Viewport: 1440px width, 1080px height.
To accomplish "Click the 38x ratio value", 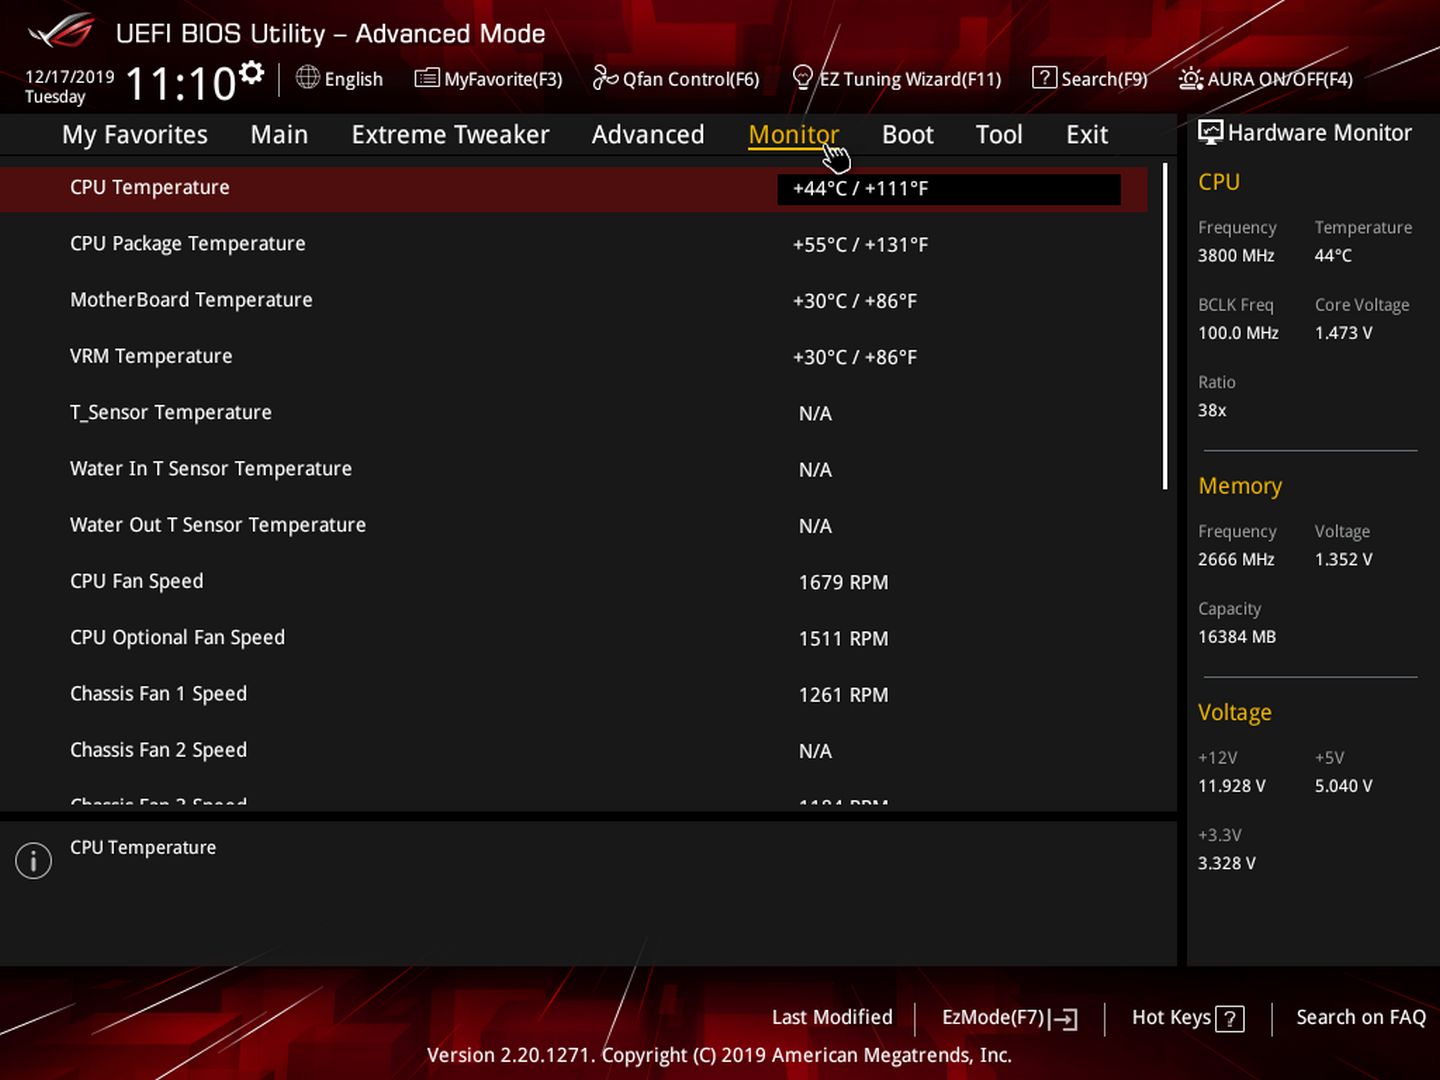I will [1212, 410].
